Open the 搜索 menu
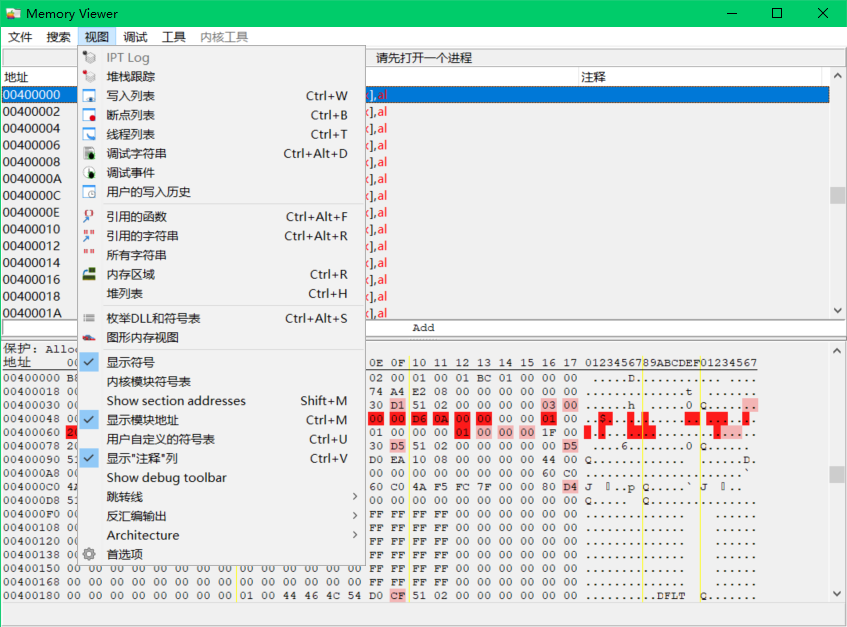Viewport: 847px width, 627px height. coord(58,37)
